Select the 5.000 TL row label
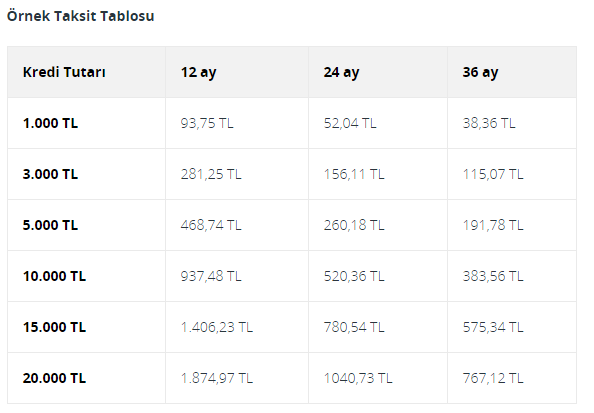The image size is (594, 413). click(50, 225)
